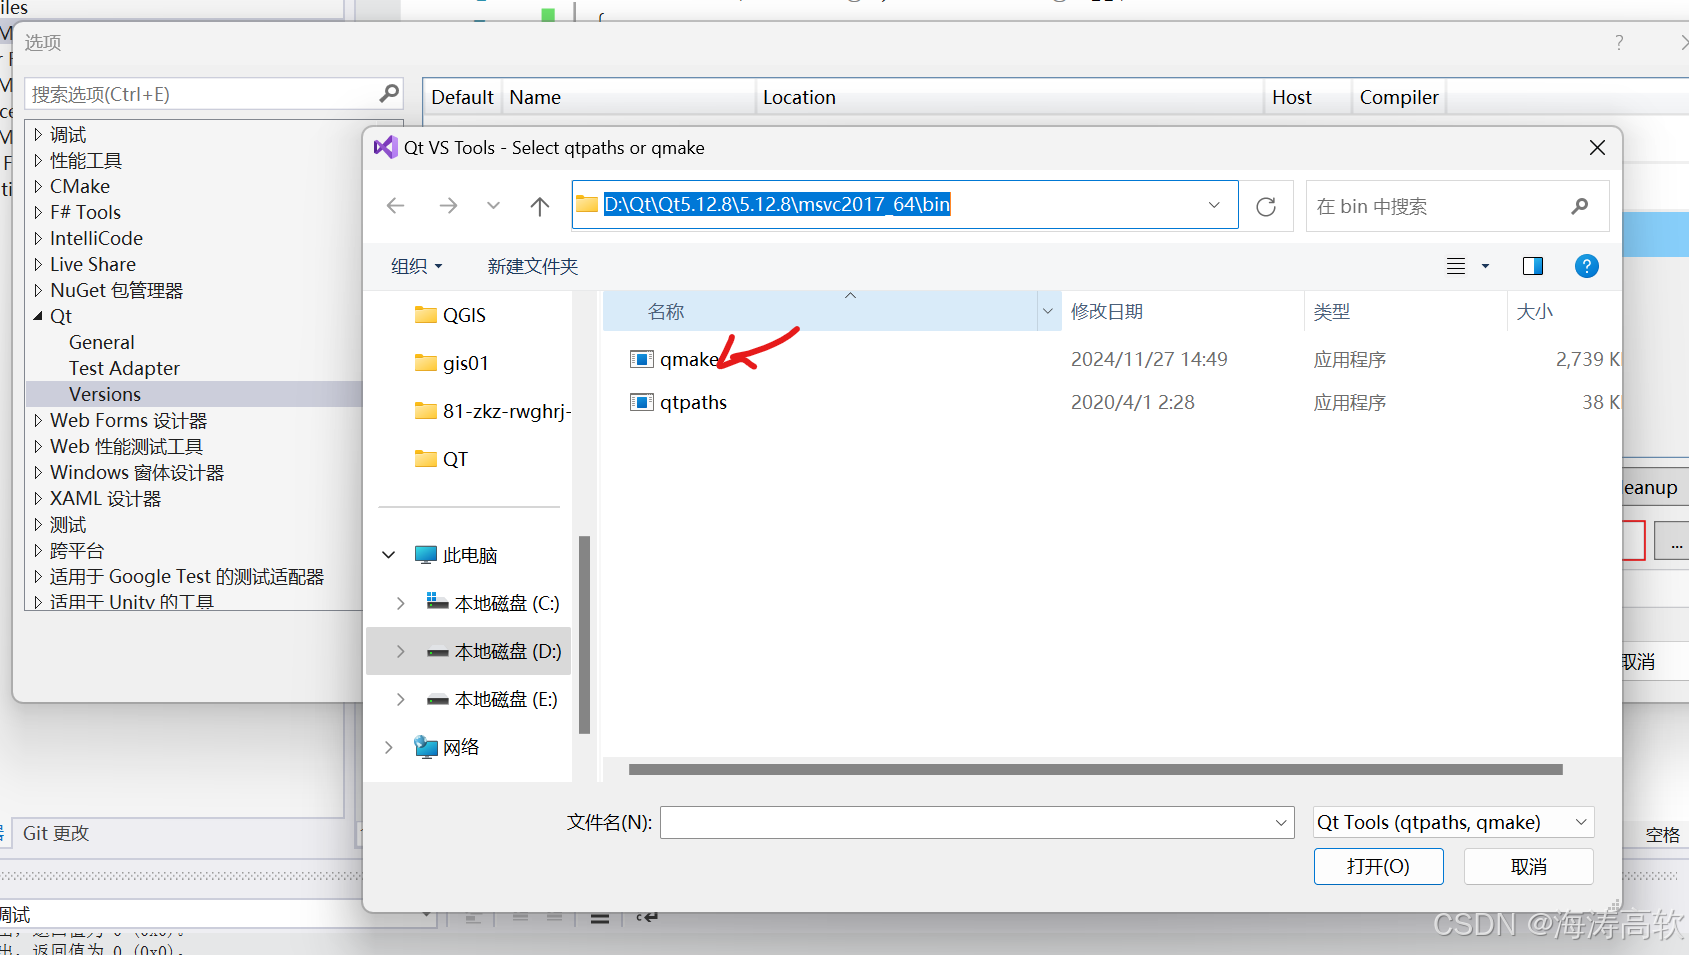1689x955 pixels.
Task: Open the file dialog help icon
Action: 1586,266
